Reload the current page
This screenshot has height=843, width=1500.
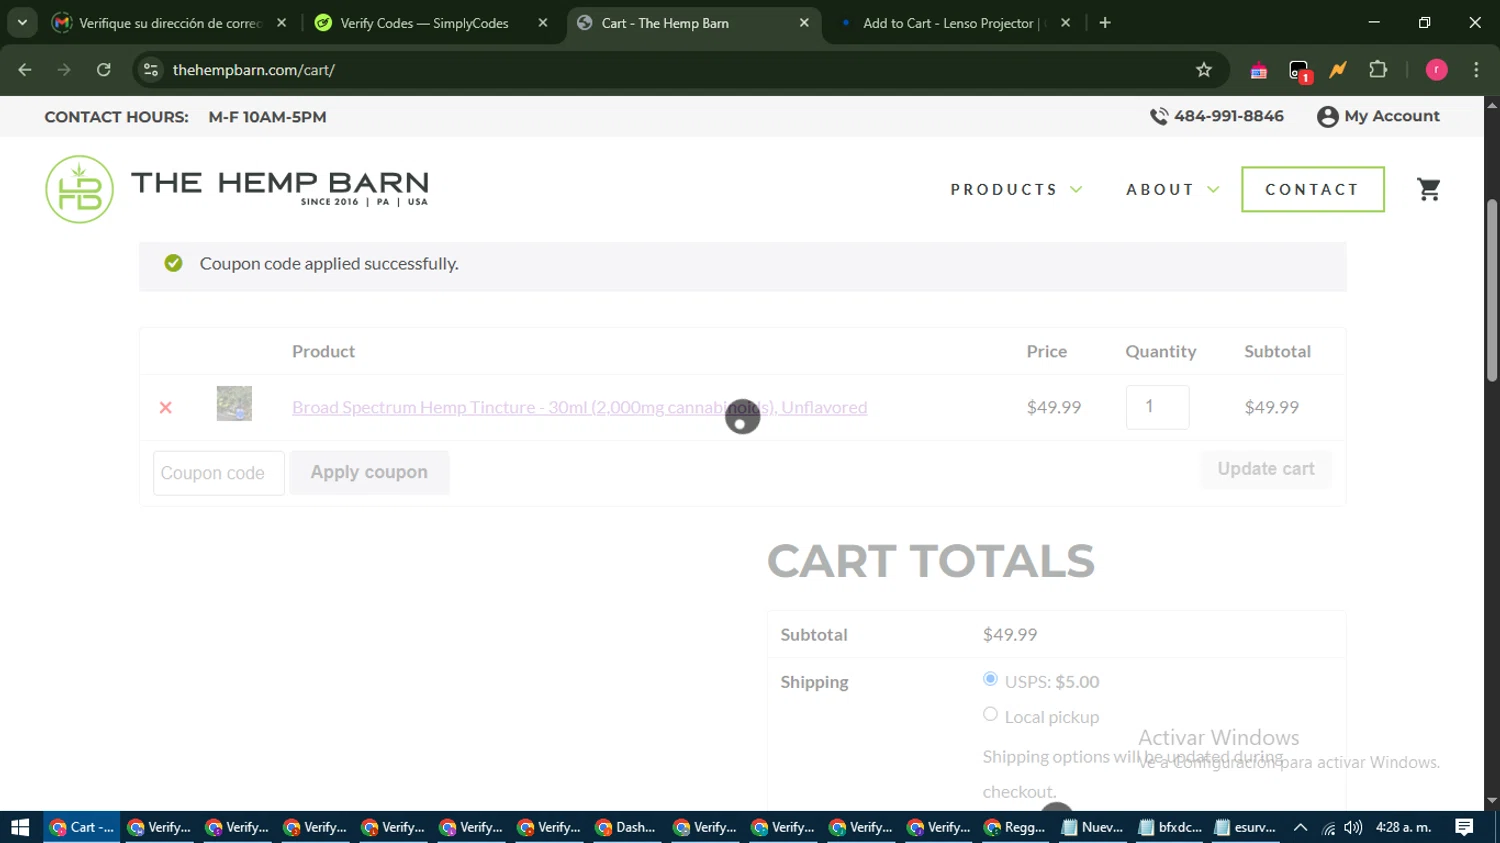[x=104, y=70]
